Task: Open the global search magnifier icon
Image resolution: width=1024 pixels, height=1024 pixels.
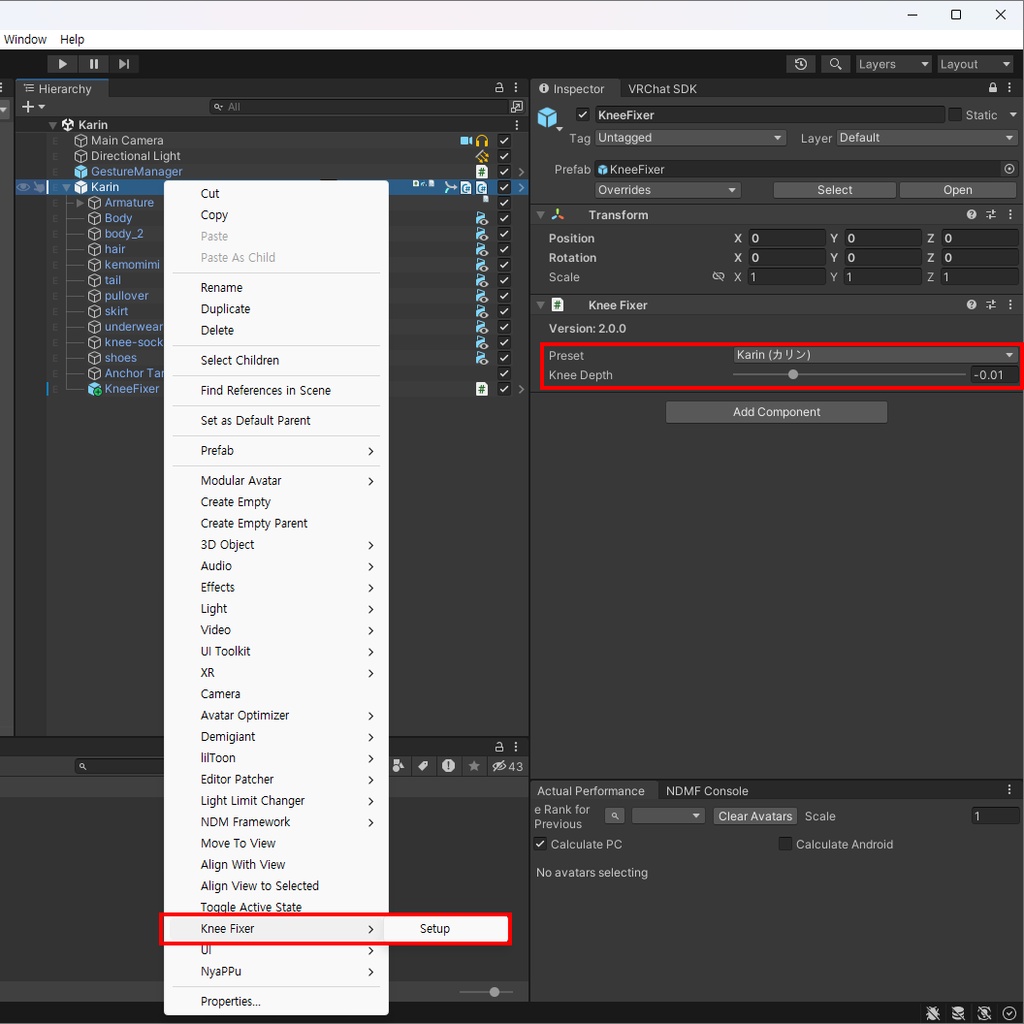Action: tap(835, 64)
